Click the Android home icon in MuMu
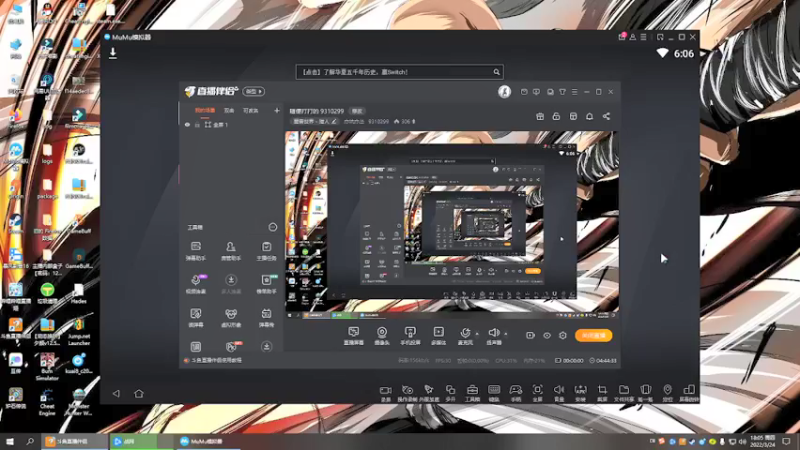The image size is (800, 450). tap(139, 393)
